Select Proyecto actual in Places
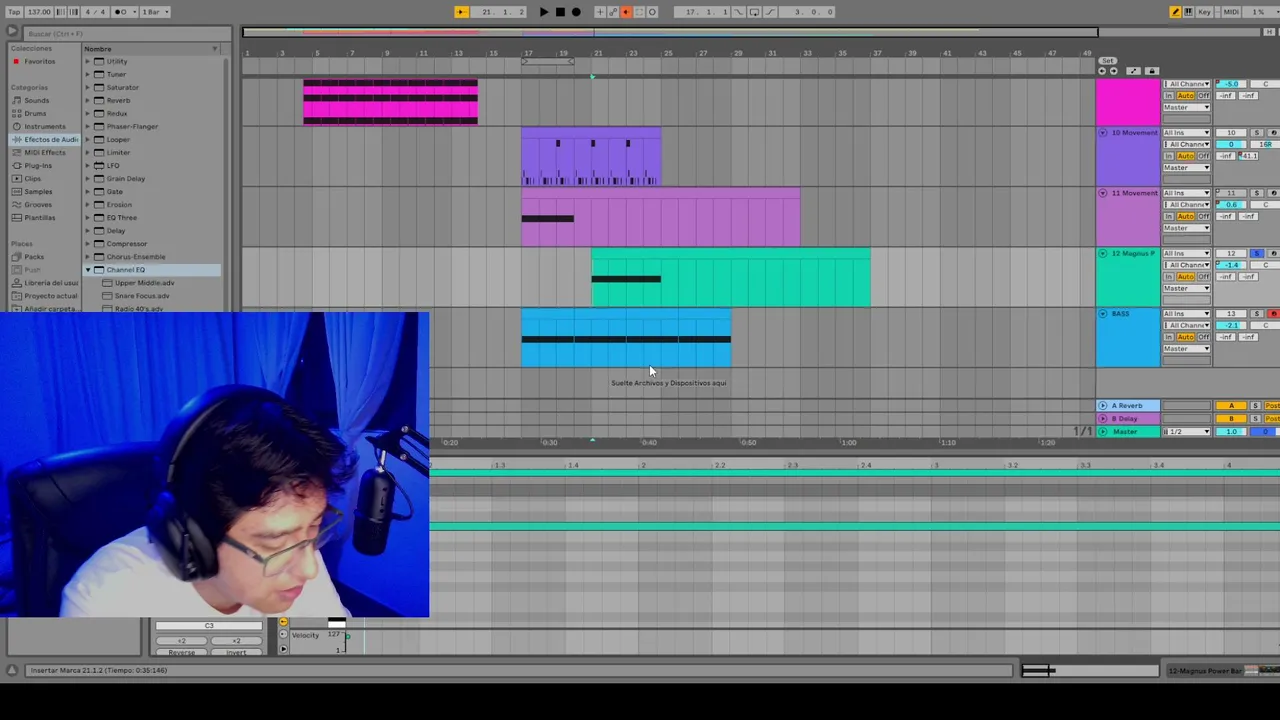 pos(50,296)
